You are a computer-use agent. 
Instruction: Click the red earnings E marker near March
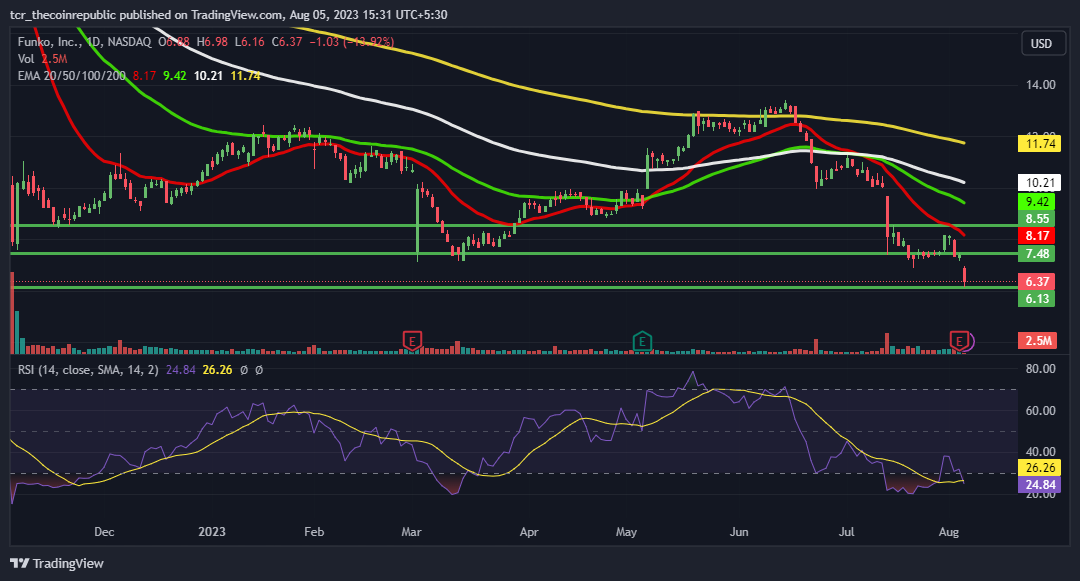click(x=412, y=340)
